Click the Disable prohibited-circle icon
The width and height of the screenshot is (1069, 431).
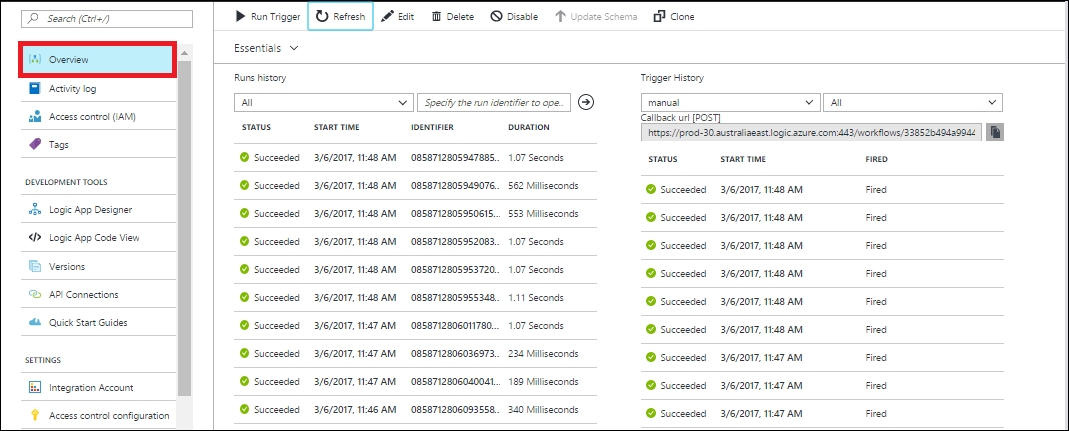(x=496, y=16)
